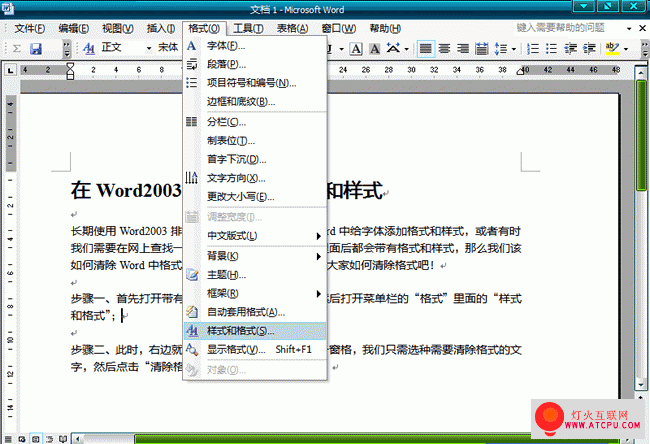Switch to Web layout view button
This screenshot has width=650, height=444.
tap(22, 439)
